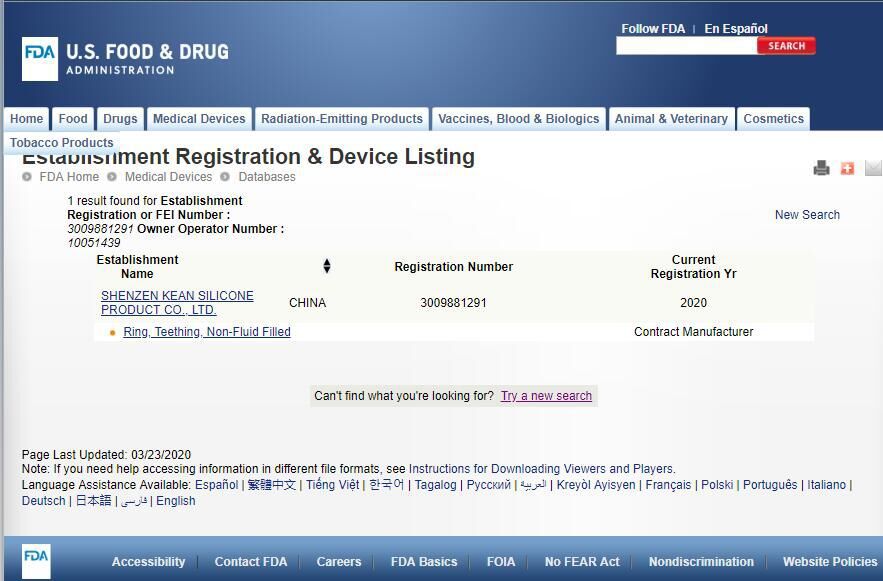The image size is (883, 581).
Task: Click the envelope email icon
Action: [x=873, y=168]
